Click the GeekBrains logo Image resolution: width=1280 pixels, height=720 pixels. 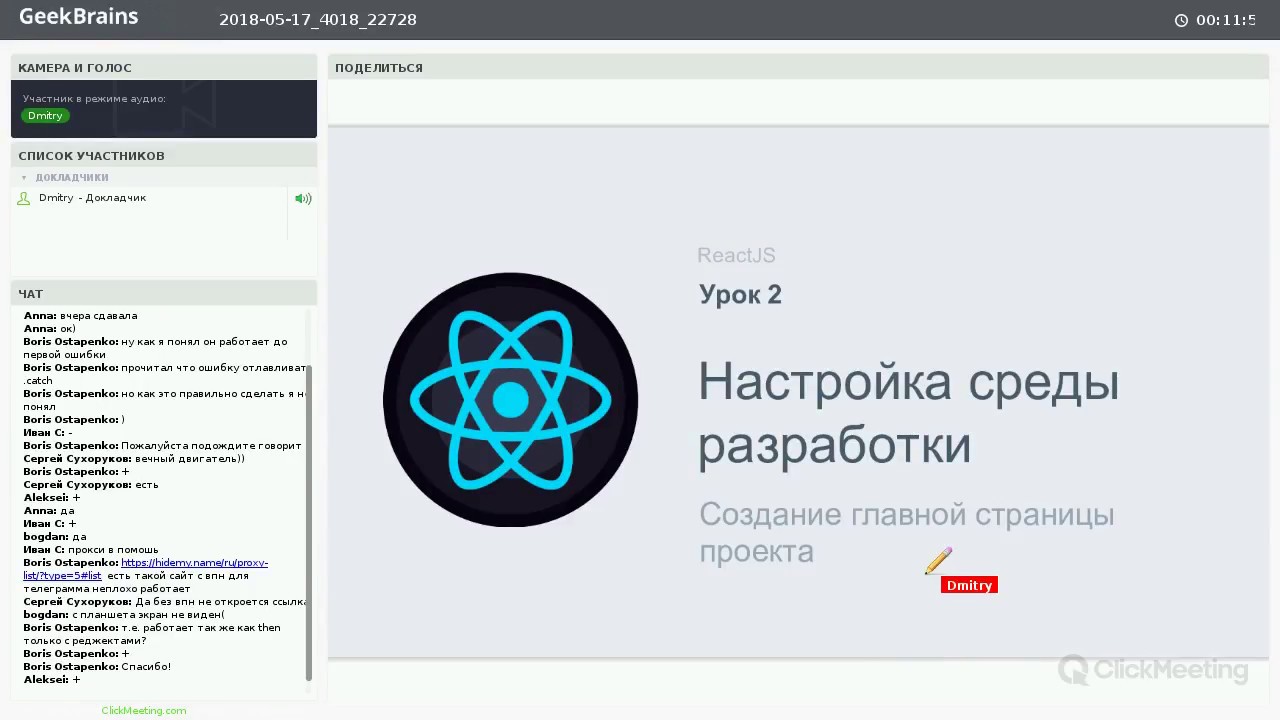(78, 17)
